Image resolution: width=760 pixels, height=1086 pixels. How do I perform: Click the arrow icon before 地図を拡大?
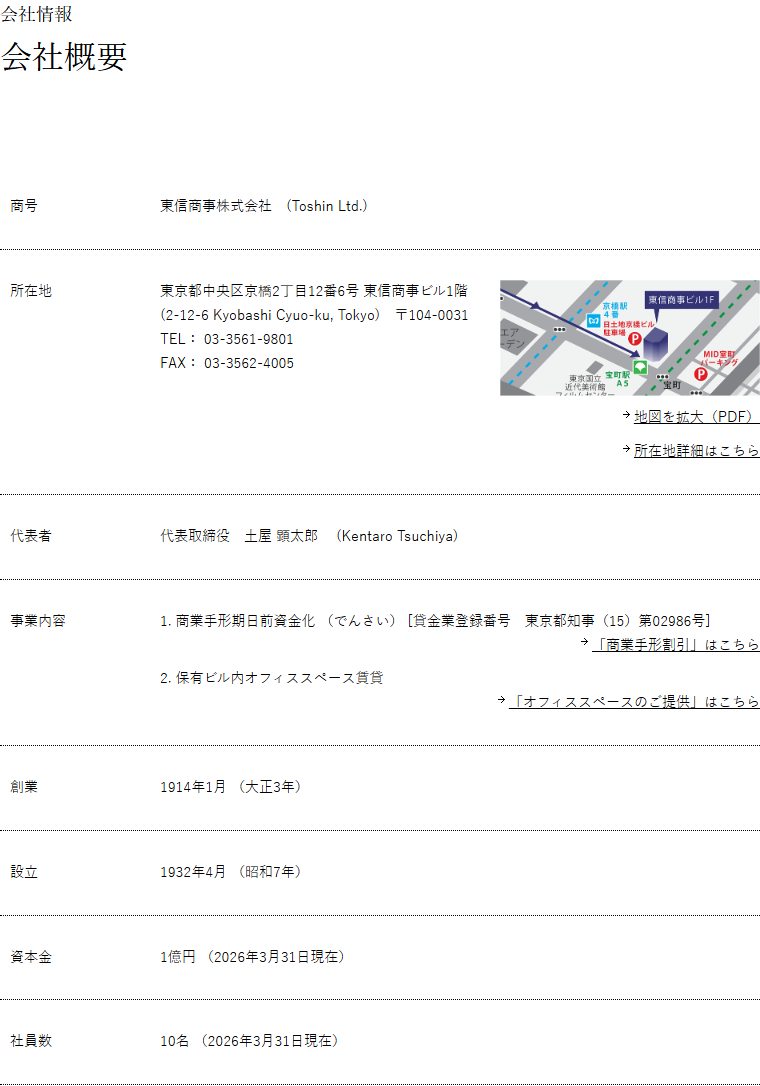626,415
